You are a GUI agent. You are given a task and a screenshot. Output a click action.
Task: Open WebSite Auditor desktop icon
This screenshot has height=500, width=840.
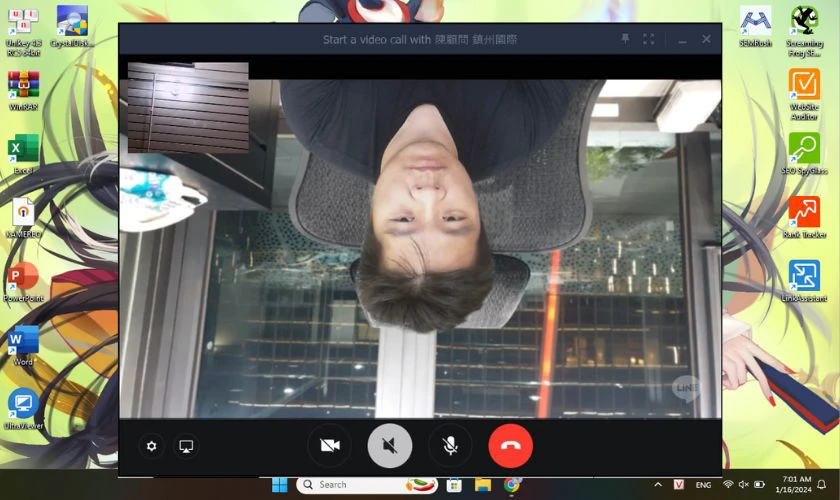804,94
